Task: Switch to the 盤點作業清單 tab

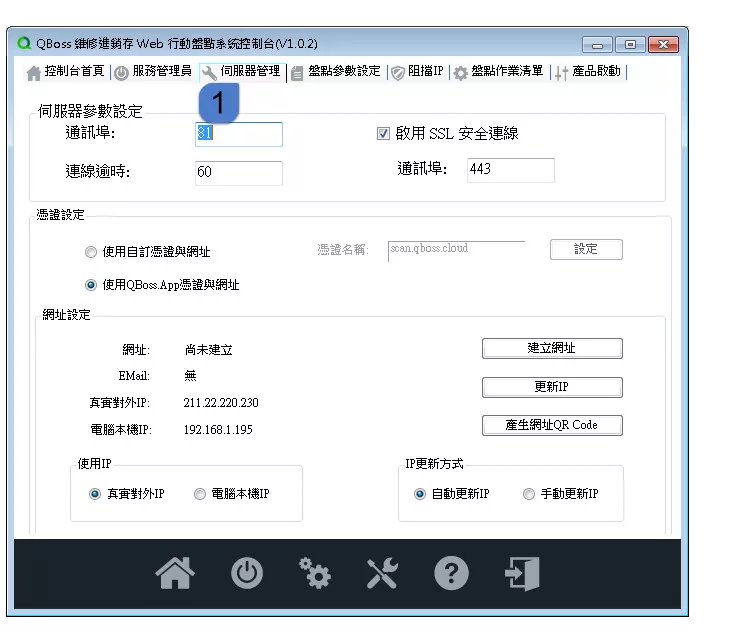Action: [499, 72]
